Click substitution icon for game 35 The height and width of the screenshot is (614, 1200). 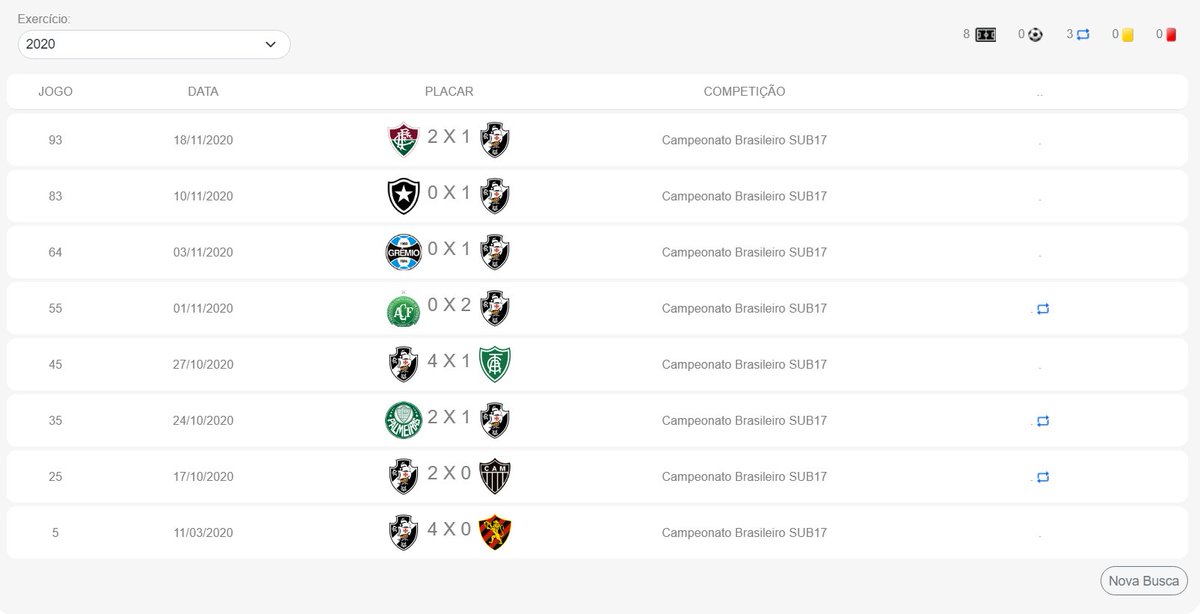pyautogui.click(x=1043, y=421)
